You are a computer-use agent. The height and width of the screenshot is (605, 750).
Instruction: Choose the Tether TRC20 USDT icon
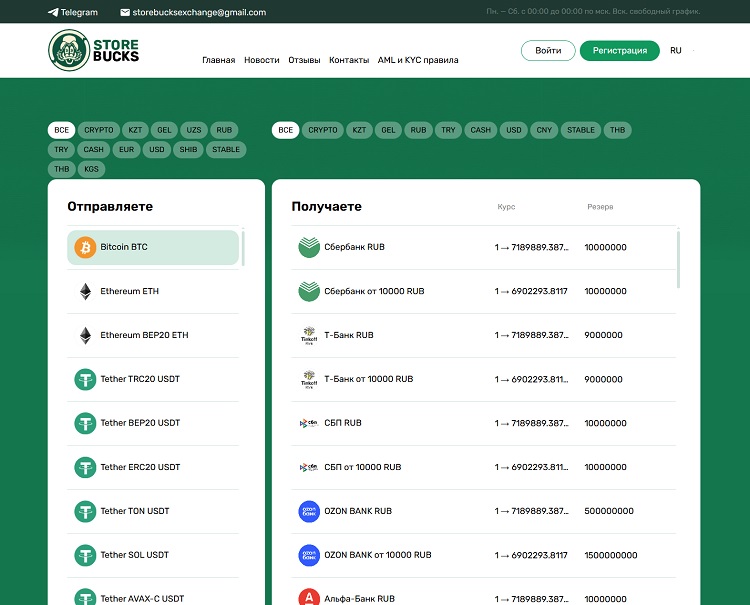(x=84, y=379)
